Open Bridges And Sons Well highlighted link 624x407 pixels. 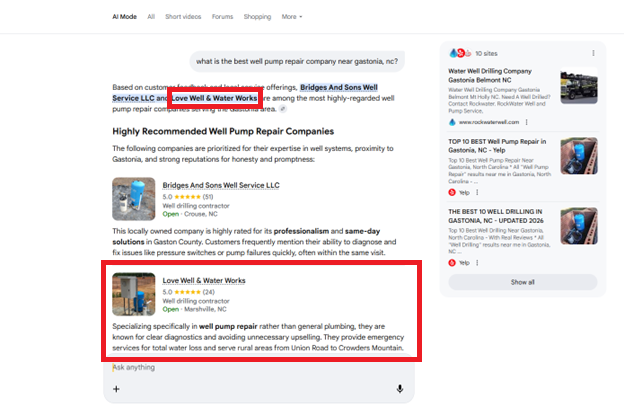[x=339, y=88]
